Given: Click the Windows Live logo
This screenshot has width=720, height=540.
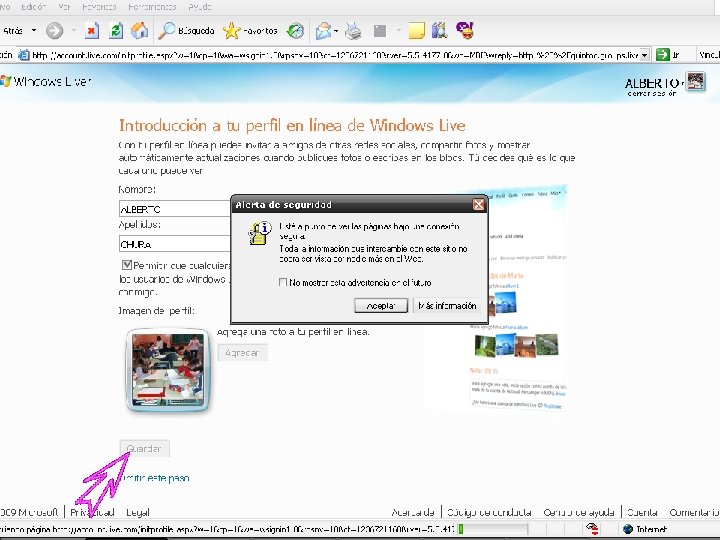Looking at the screenshot, I should [x=45, y=81].
